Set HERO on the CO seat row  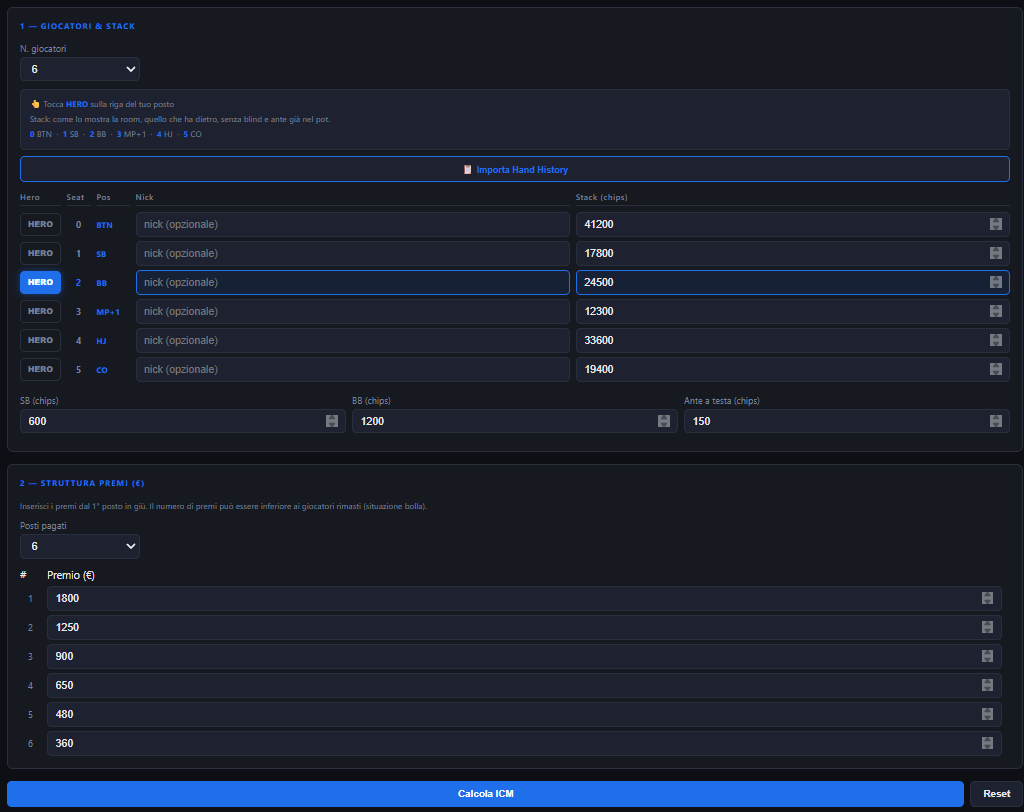tap(40, 369)
